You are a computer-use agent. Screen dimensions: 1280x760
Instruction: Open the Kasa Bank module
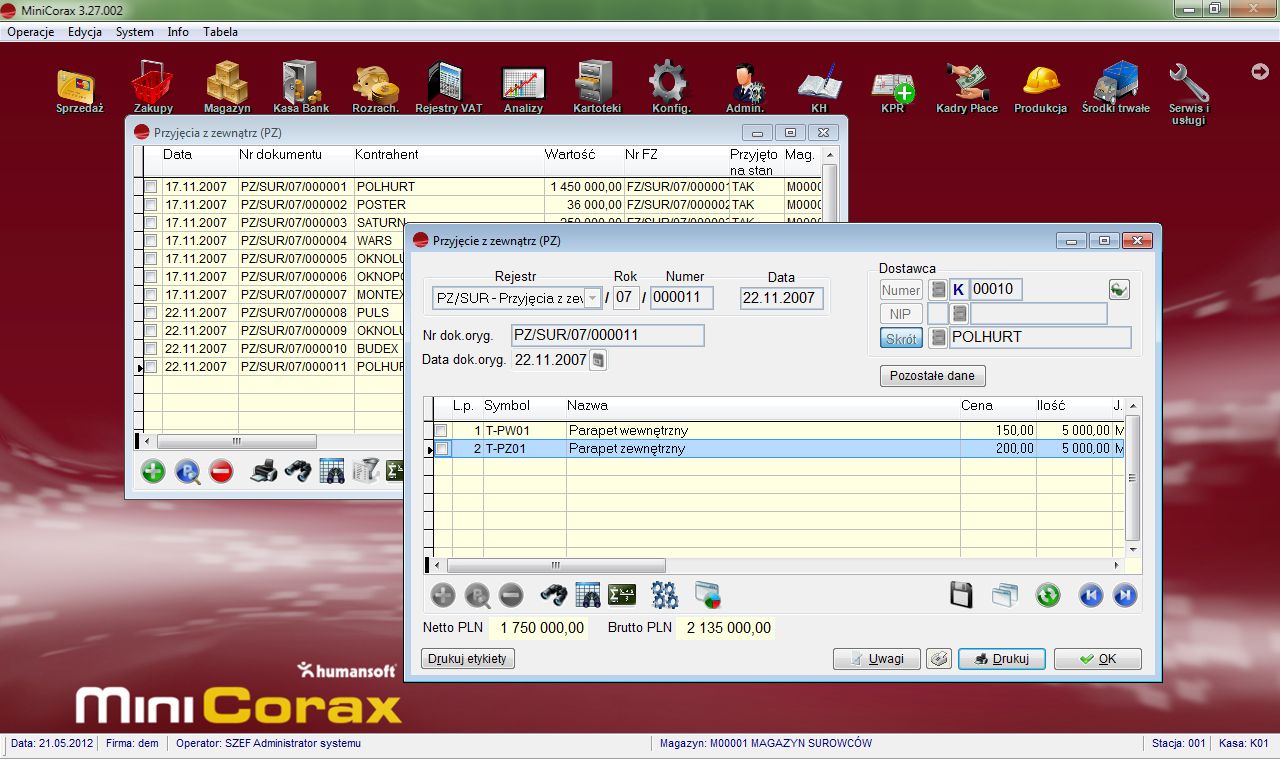point(301,88)
